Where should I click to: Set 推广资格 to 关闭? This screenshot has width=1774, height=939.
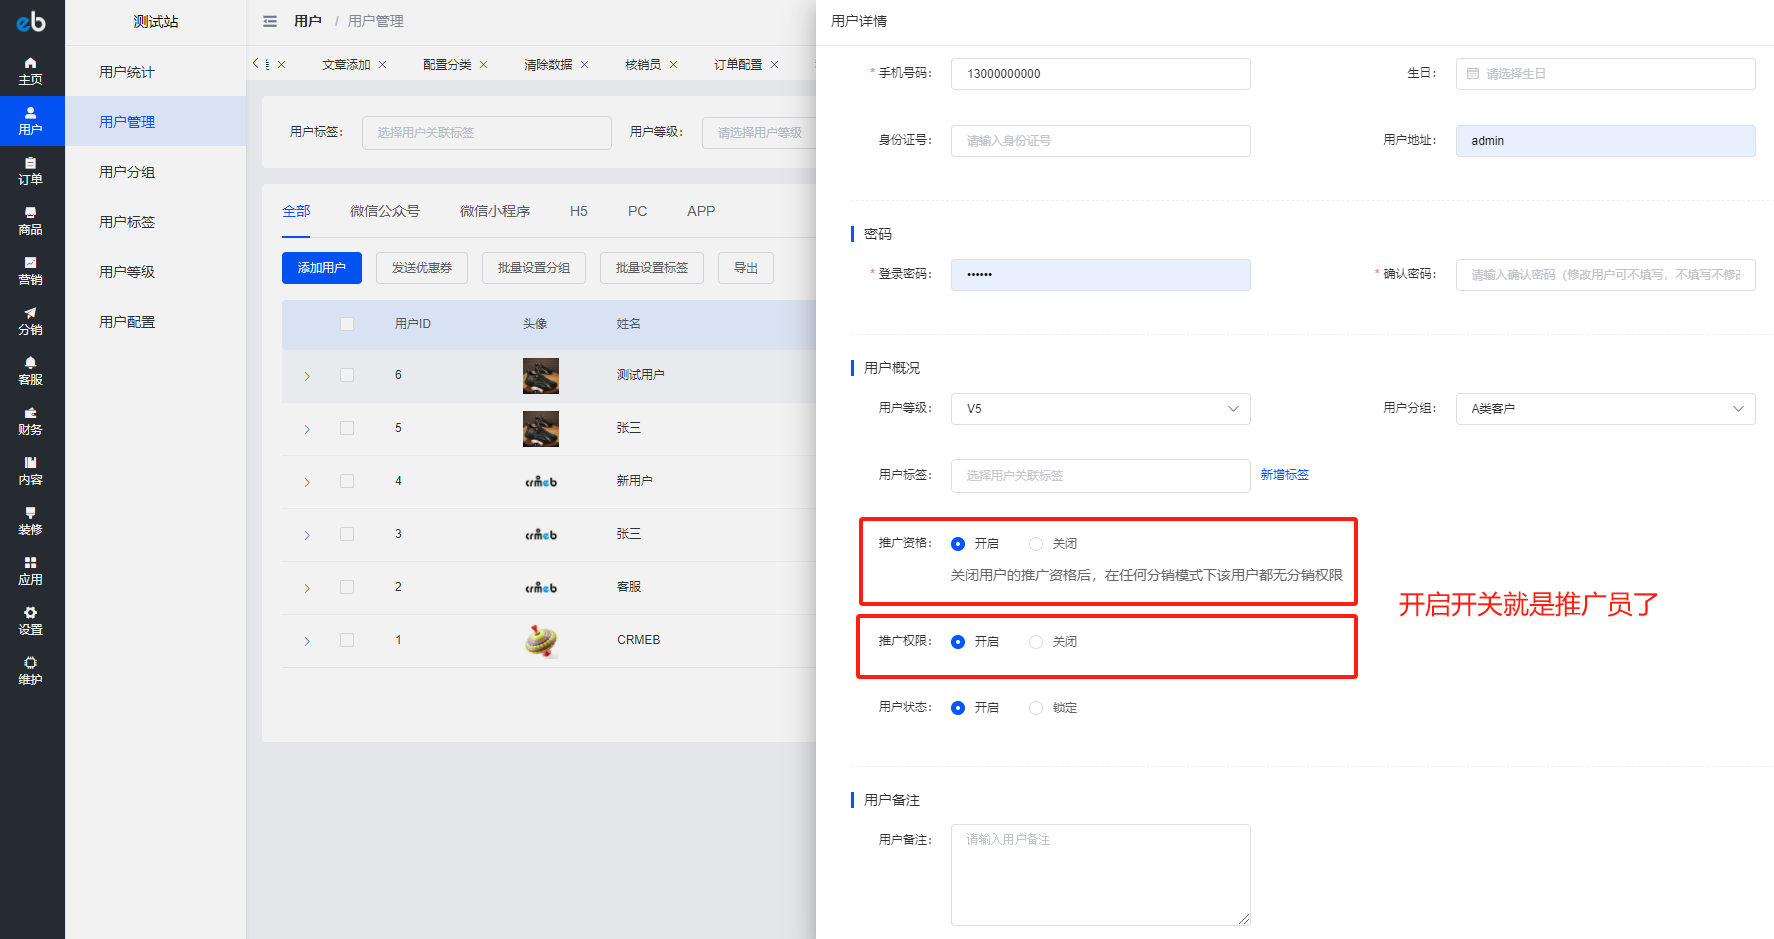pos(1036,544)
